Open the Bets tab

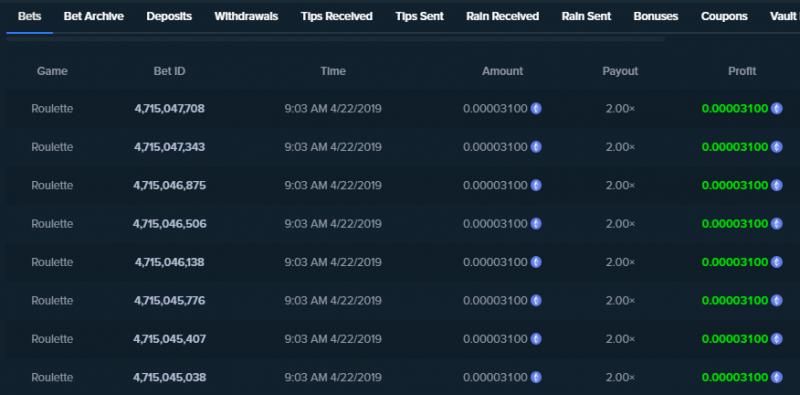(30, 16)
